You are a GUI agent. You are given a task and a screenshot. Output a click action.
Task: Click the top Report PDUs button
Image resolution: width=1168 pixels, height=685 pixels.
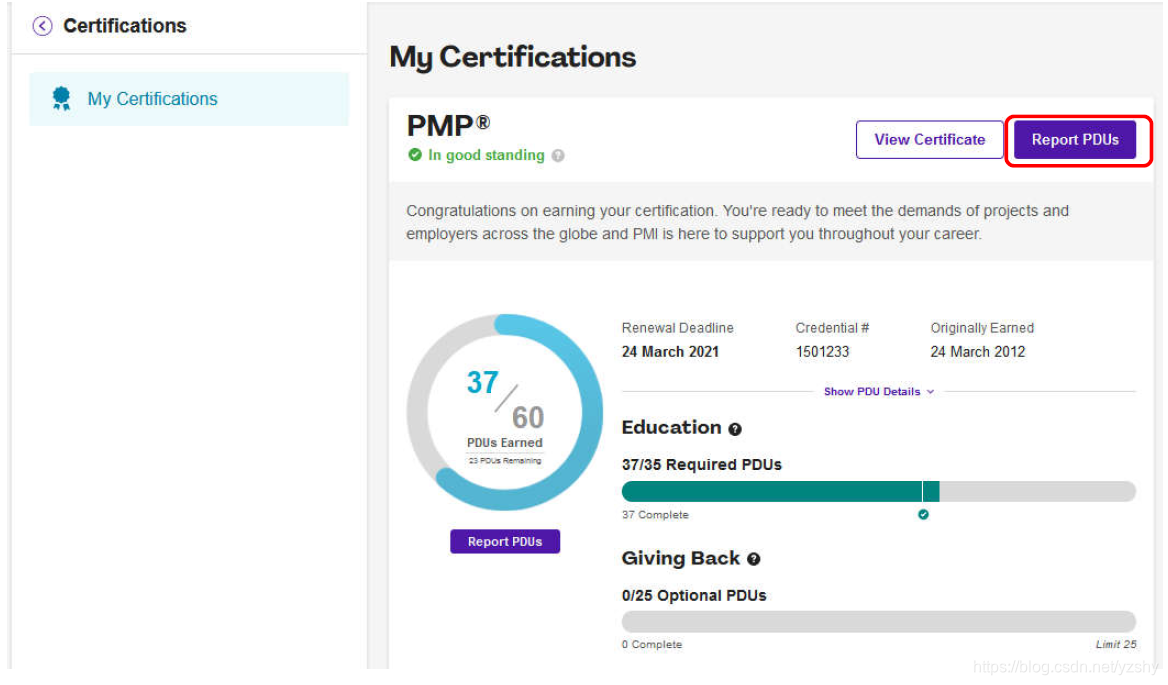(1075, 140)
